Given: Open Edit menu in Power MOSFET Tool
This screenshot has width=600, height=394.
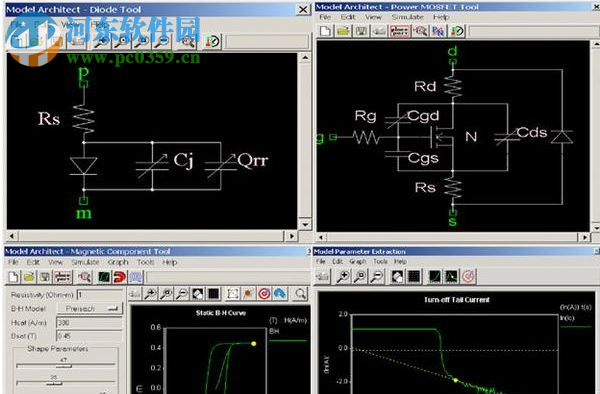Looking at the screenshot, I should click(348, 17).
